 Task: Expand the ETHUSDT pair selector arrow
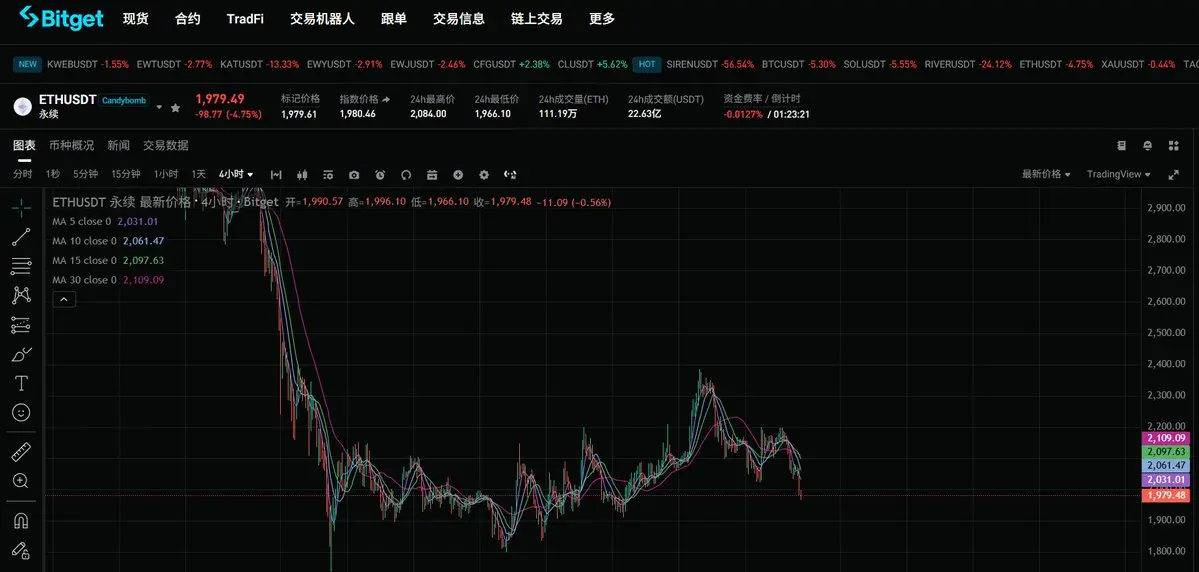[159, 108]
